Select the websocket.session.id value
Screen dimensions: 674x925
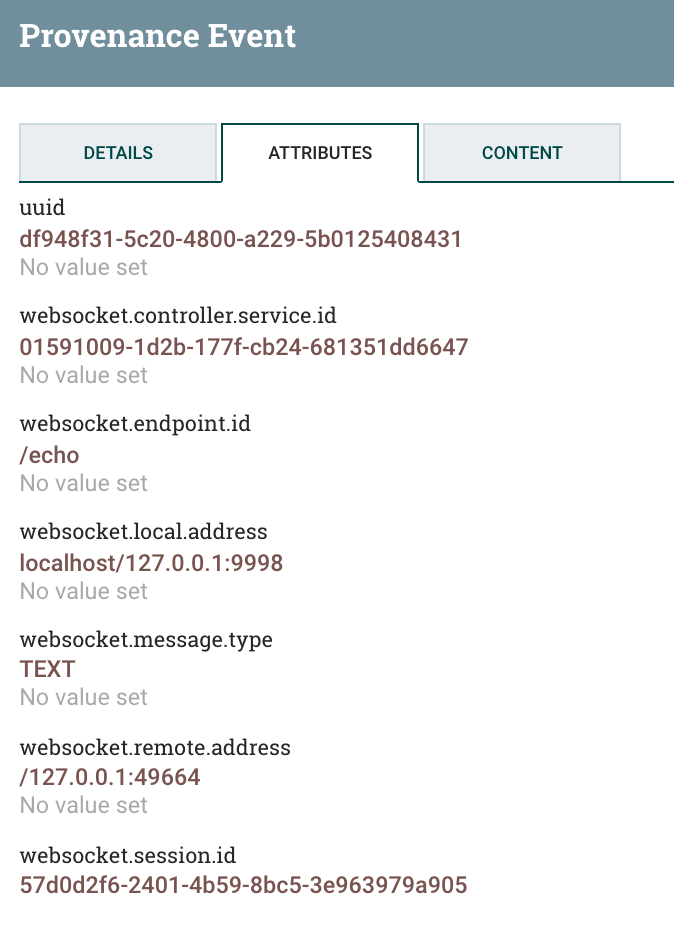click(x=243, y=885)
